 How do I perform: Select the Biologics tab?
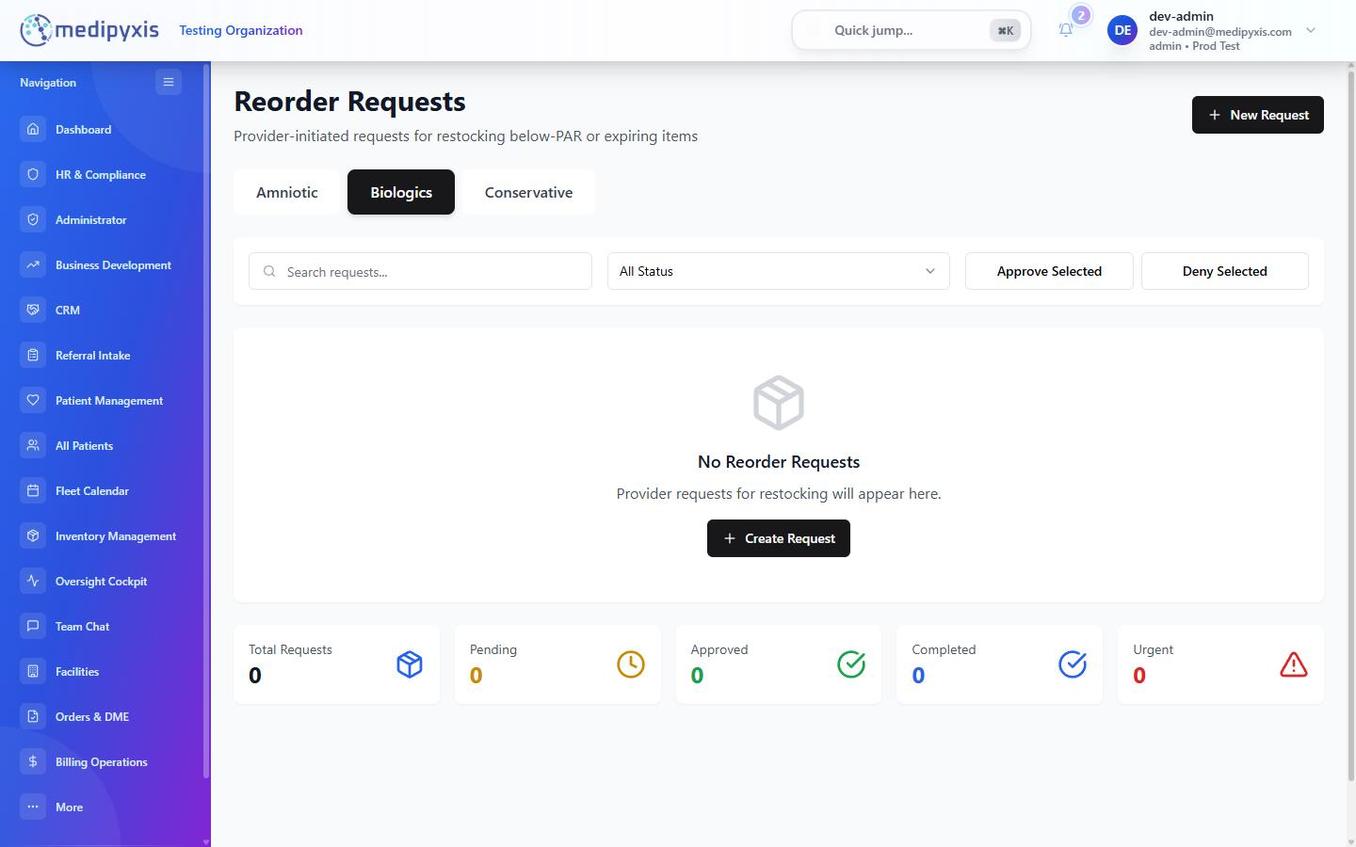click(401, 192)
